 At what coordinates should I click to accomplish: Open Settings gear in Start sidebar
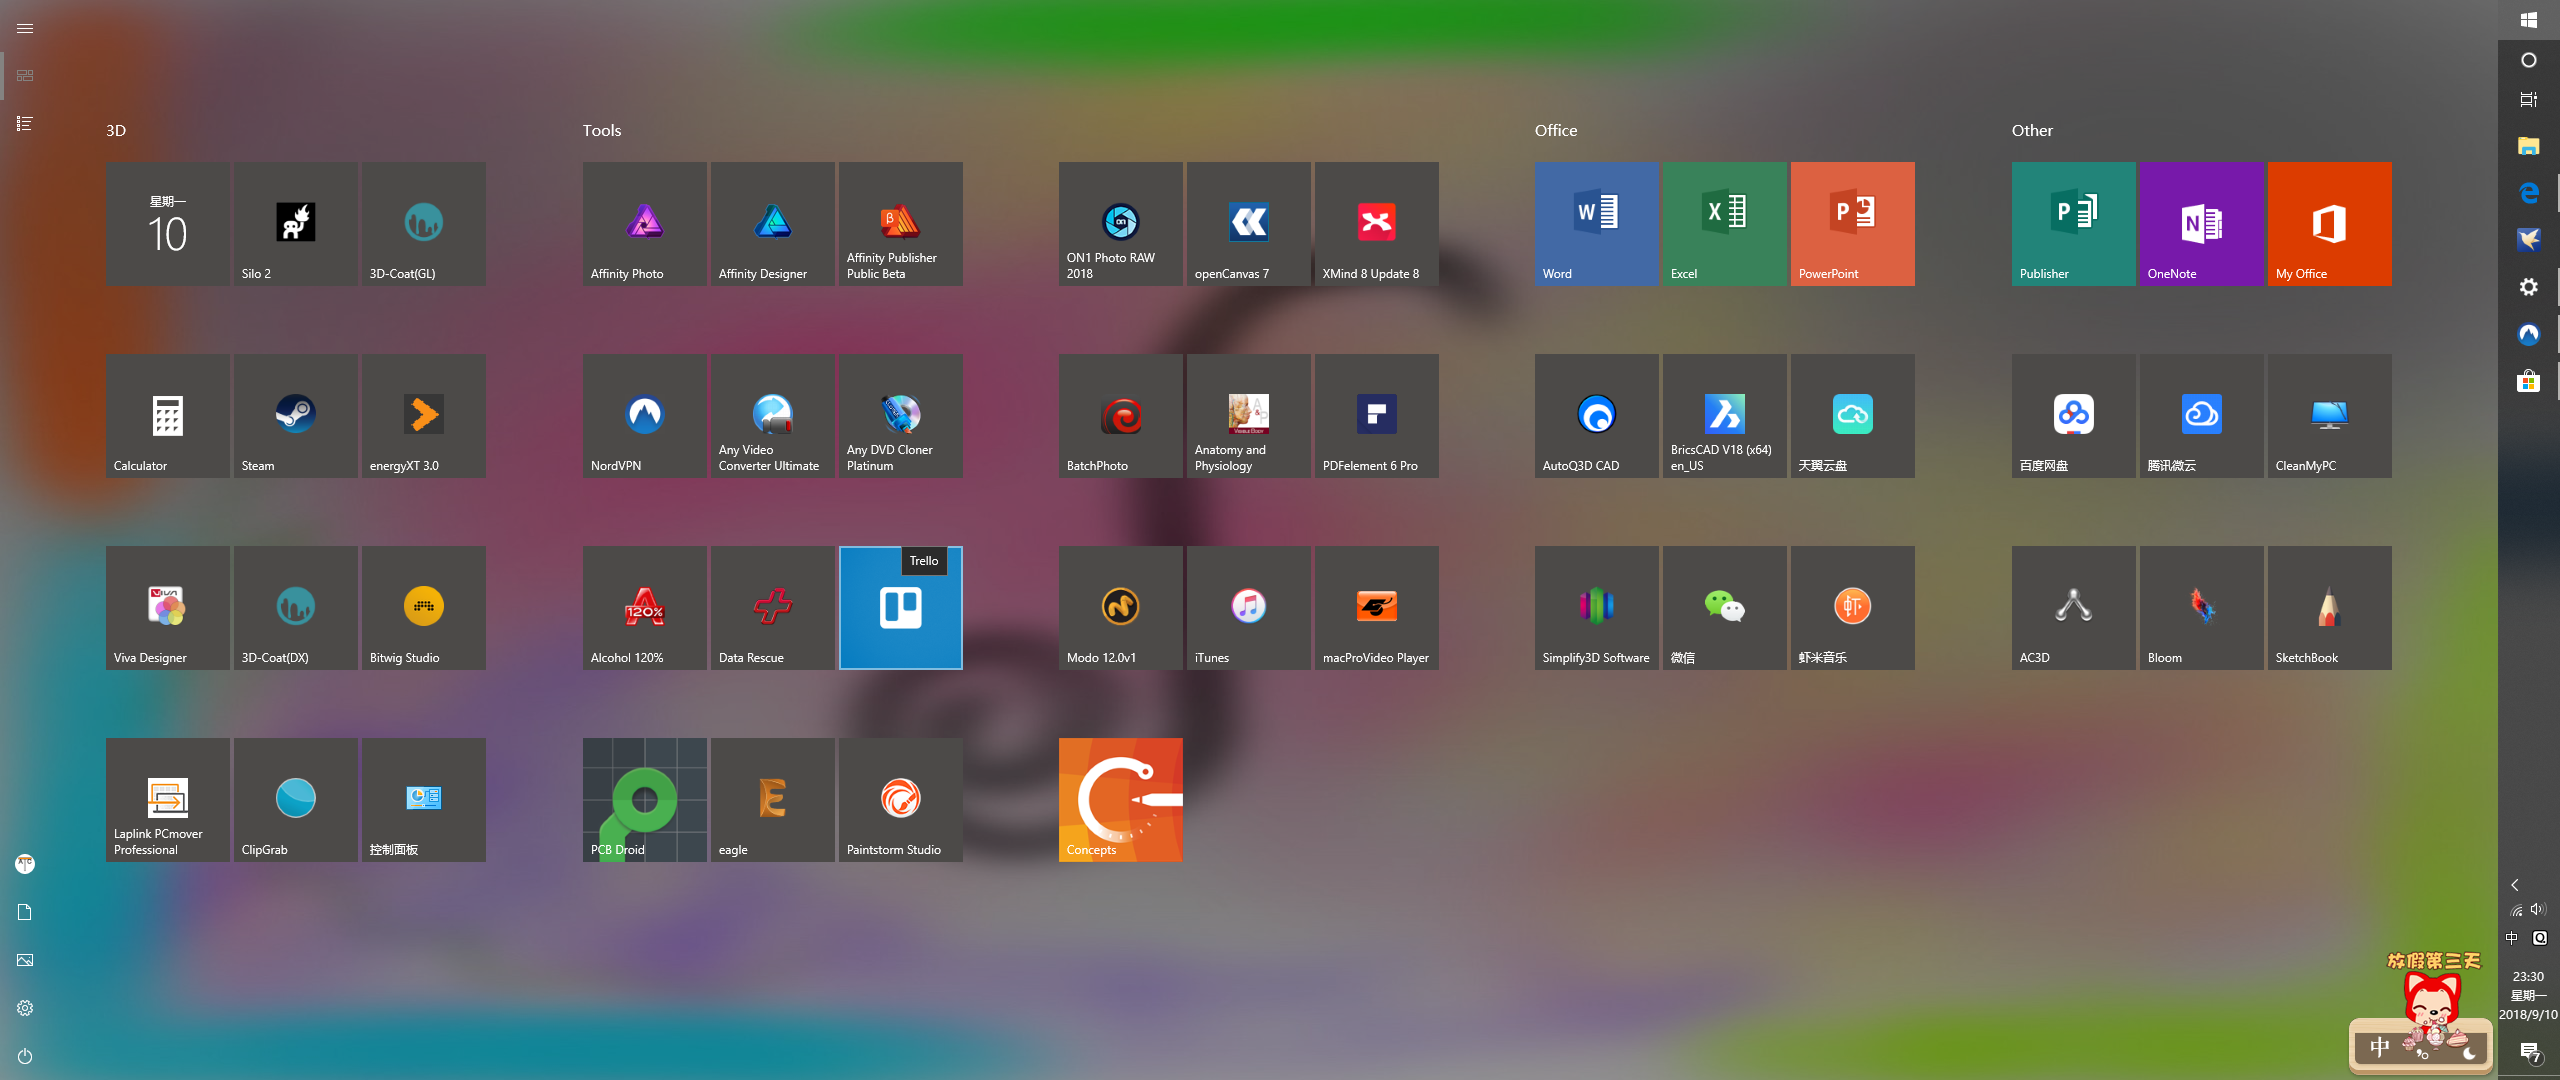point(25,1008)
